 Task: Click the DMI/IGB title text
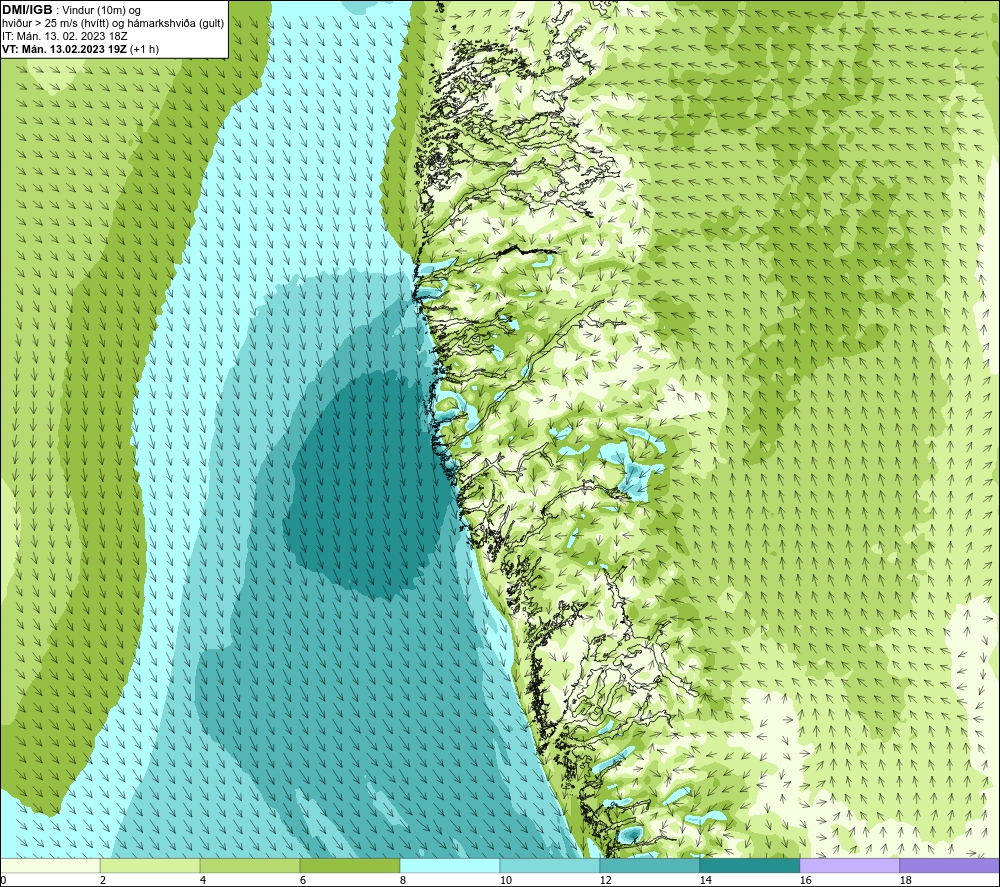[28, 10]
